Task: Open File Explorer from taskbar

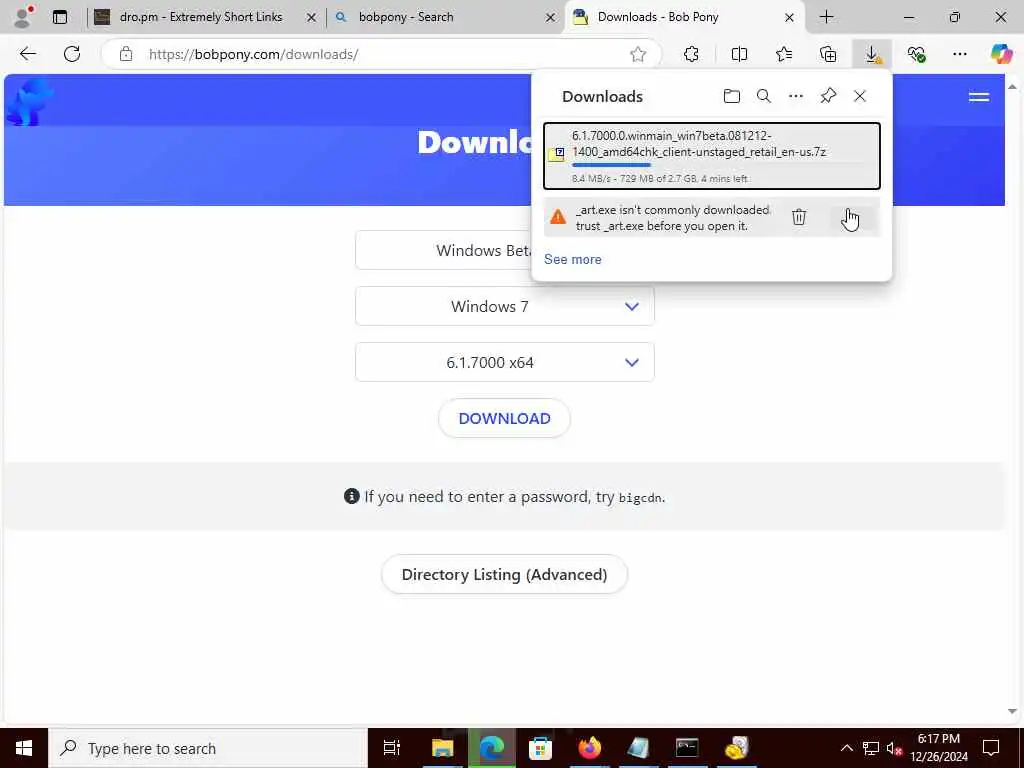Action: pos(442,748)
